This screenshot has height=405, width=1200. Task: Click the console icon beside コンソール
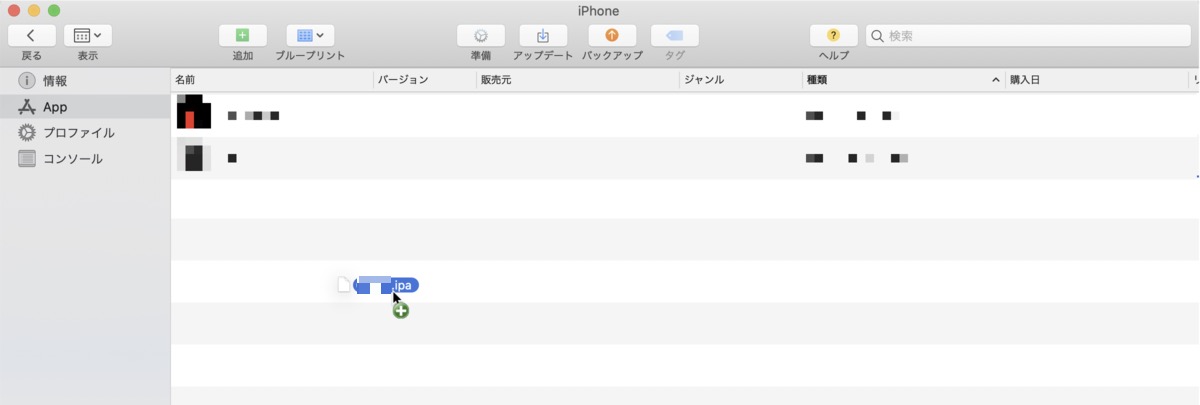pyautogui.click(x=27, y=159)
